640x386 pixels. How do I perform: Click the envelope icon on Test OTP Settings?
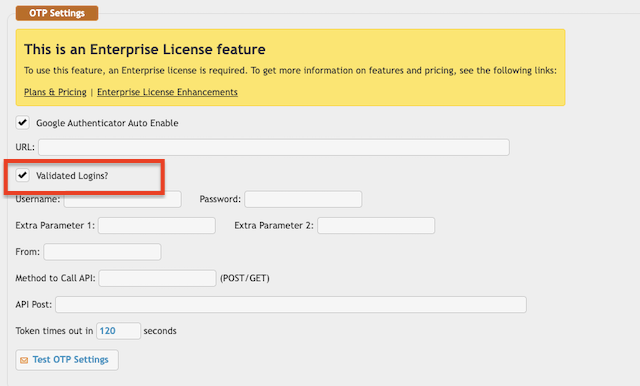pyautogui.click(x=24, y=360)
